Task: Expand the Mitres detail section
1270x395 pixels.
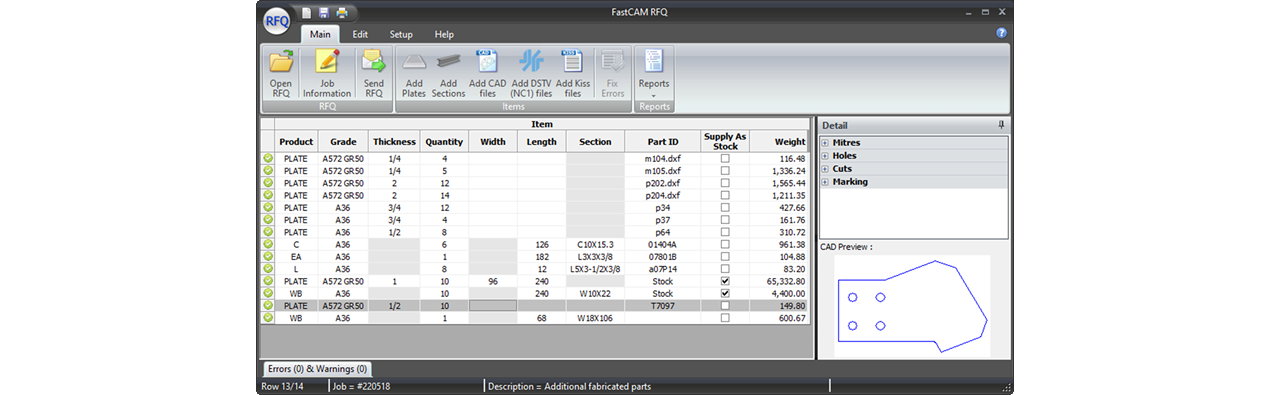Action: click(x=825, y=143)
